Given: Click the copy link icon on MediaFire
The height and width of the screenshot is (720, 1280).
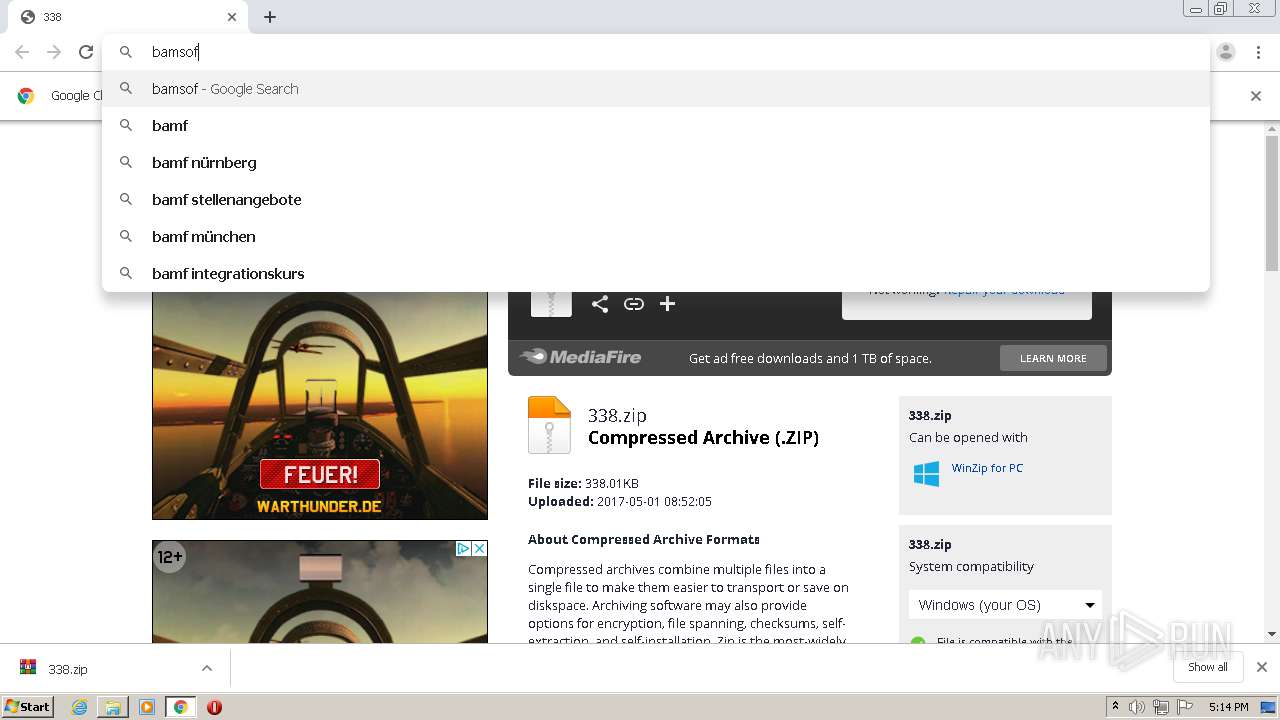Looking at the screenshot, I should pyautogui.click(x=634, y=304).
